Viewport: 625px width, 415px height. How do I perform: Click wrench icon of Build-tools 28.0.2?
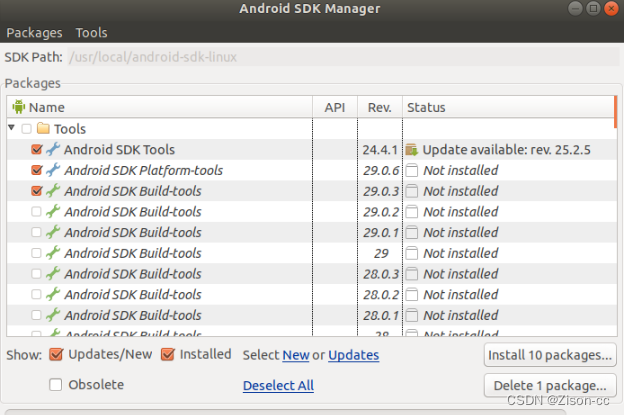(53, 294)
